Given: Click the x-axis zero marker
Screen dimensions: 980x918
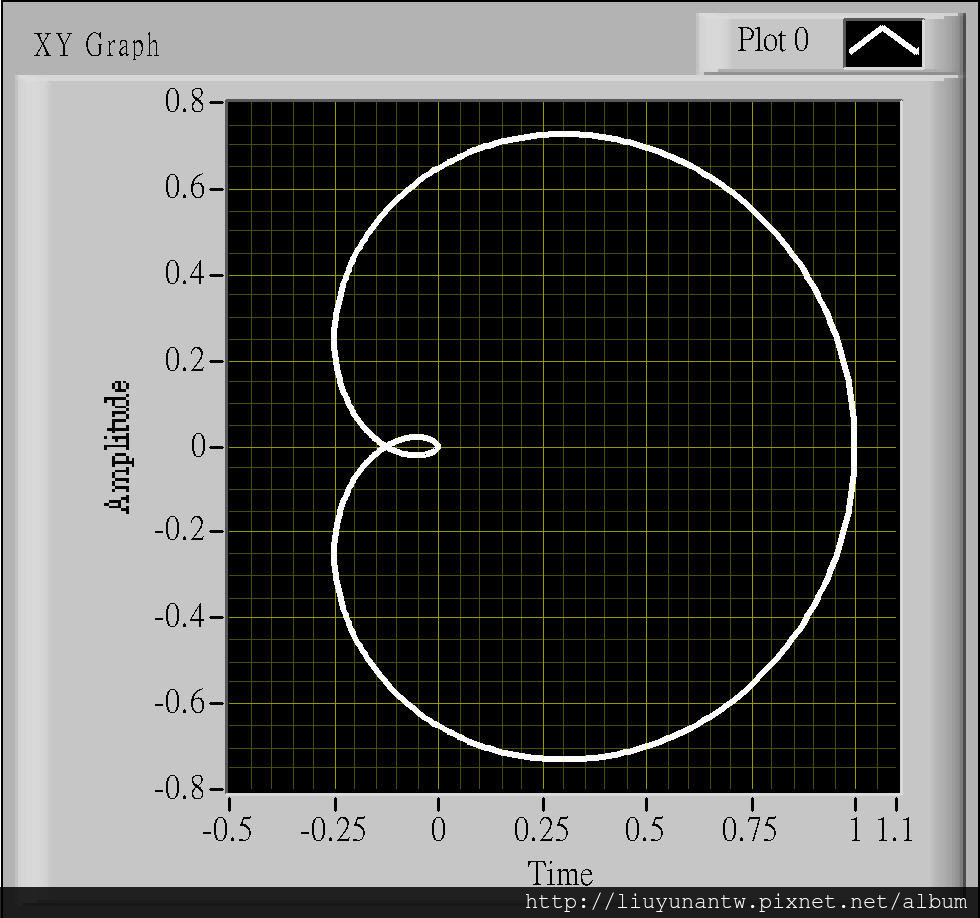Looking at the screenshot, I should click(x=438, y=831).
